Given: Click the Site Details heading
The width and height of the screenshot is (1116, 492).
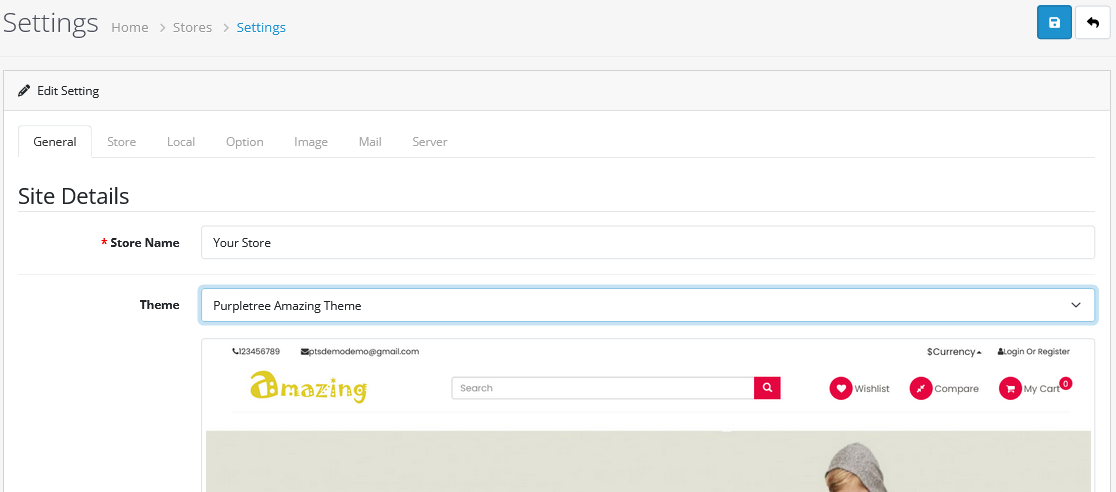Looking at the screenshot, I should [74, 196].
